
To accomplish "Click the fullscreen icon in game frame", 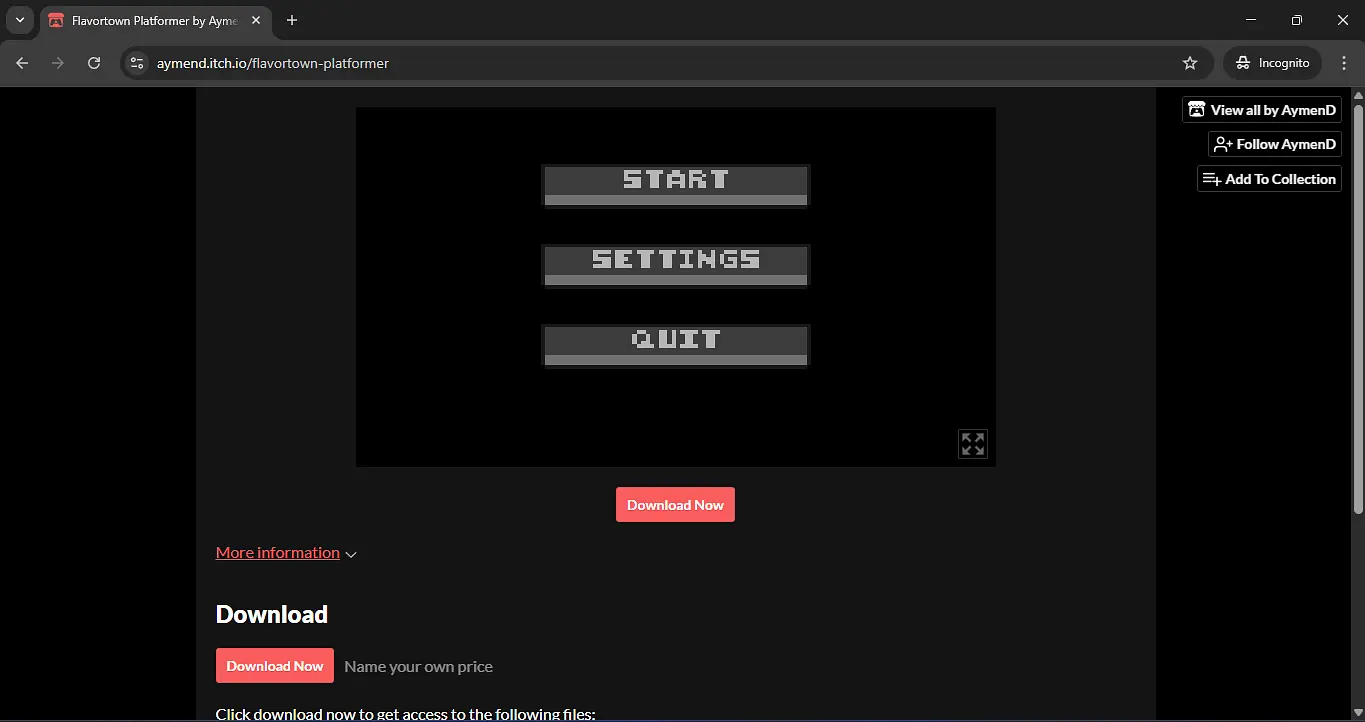I will tap(972, 444).
